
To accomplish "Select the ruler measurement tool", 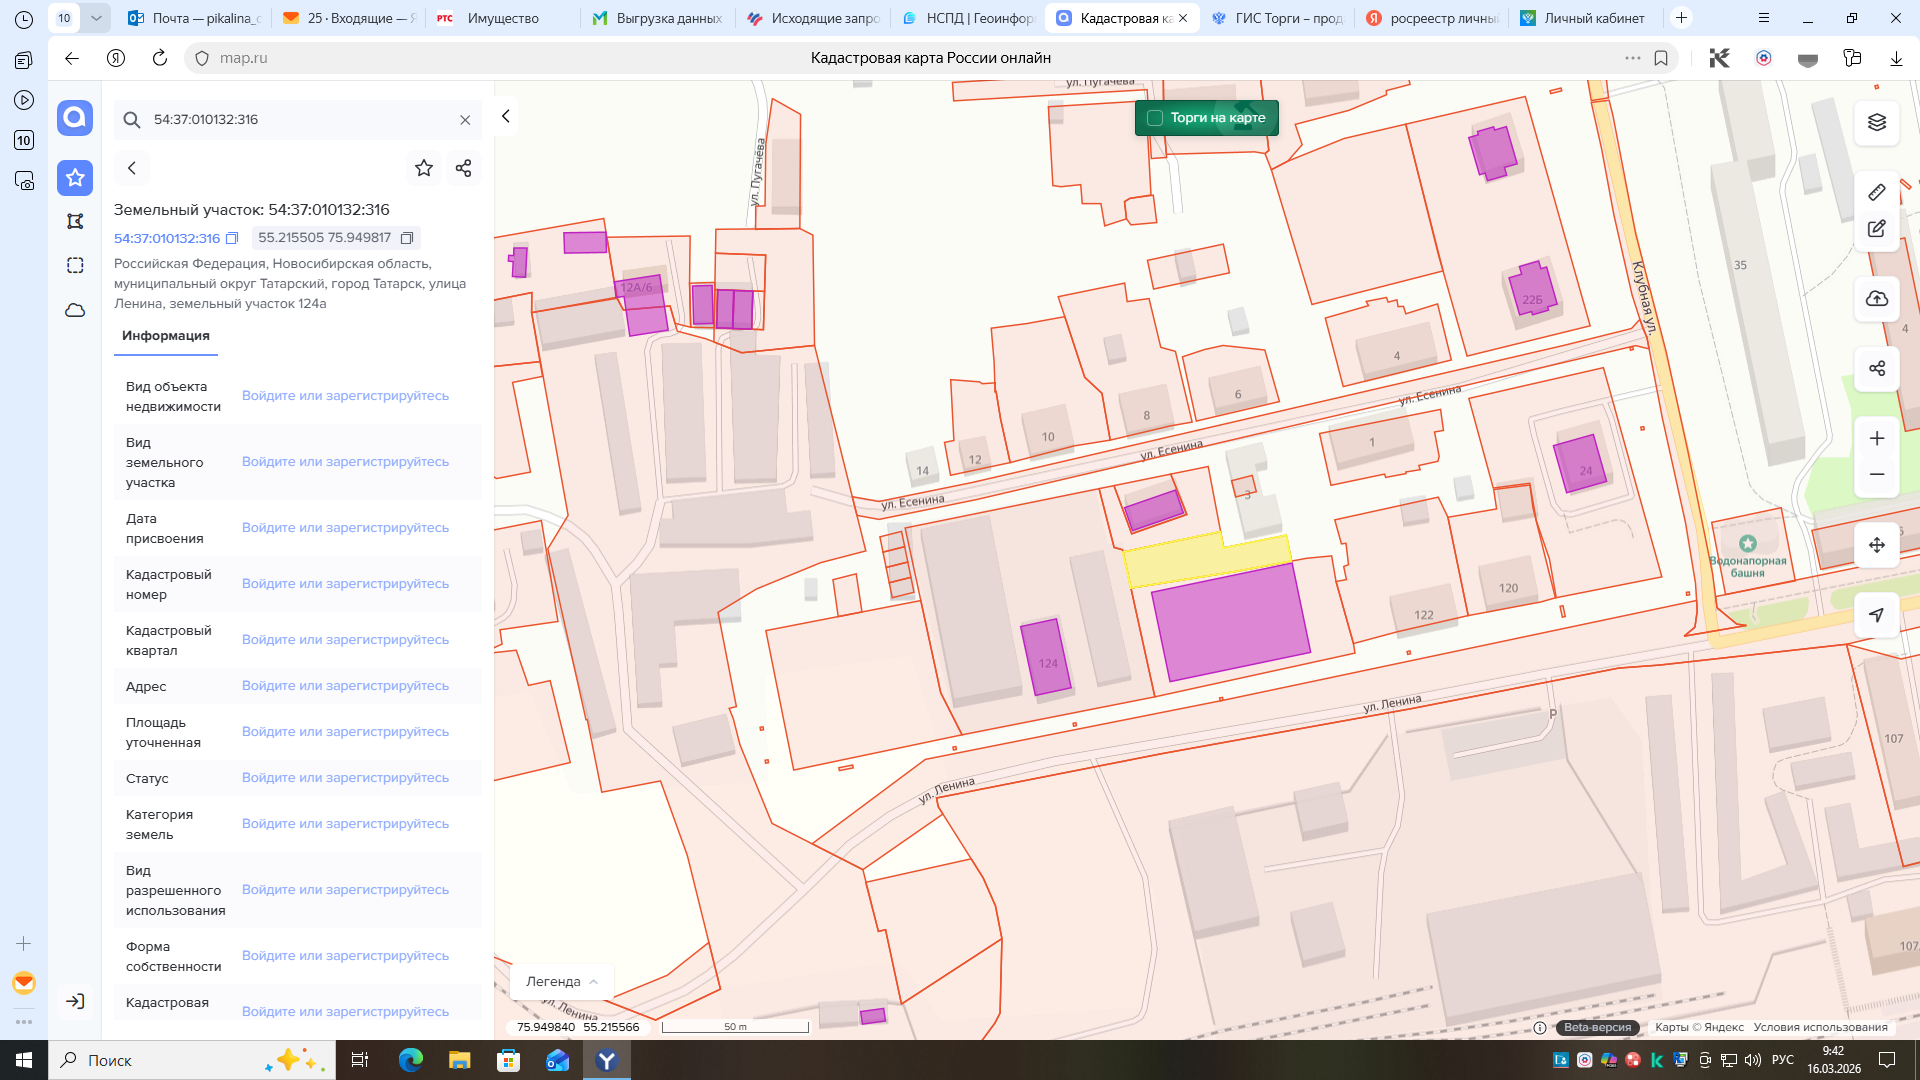I will [x=1876, y=192].
